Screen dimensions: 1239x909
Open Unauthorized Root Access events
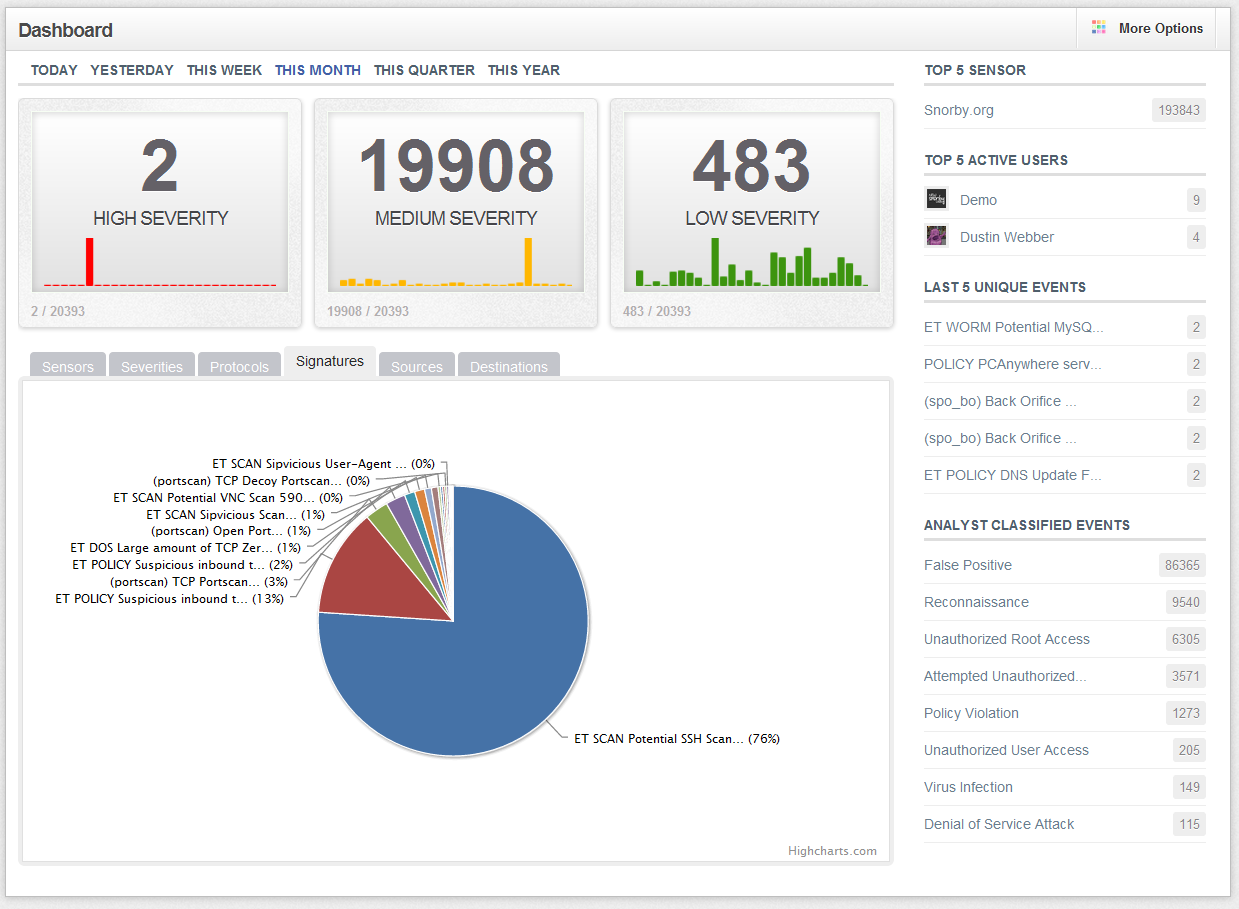point(1007,639)
